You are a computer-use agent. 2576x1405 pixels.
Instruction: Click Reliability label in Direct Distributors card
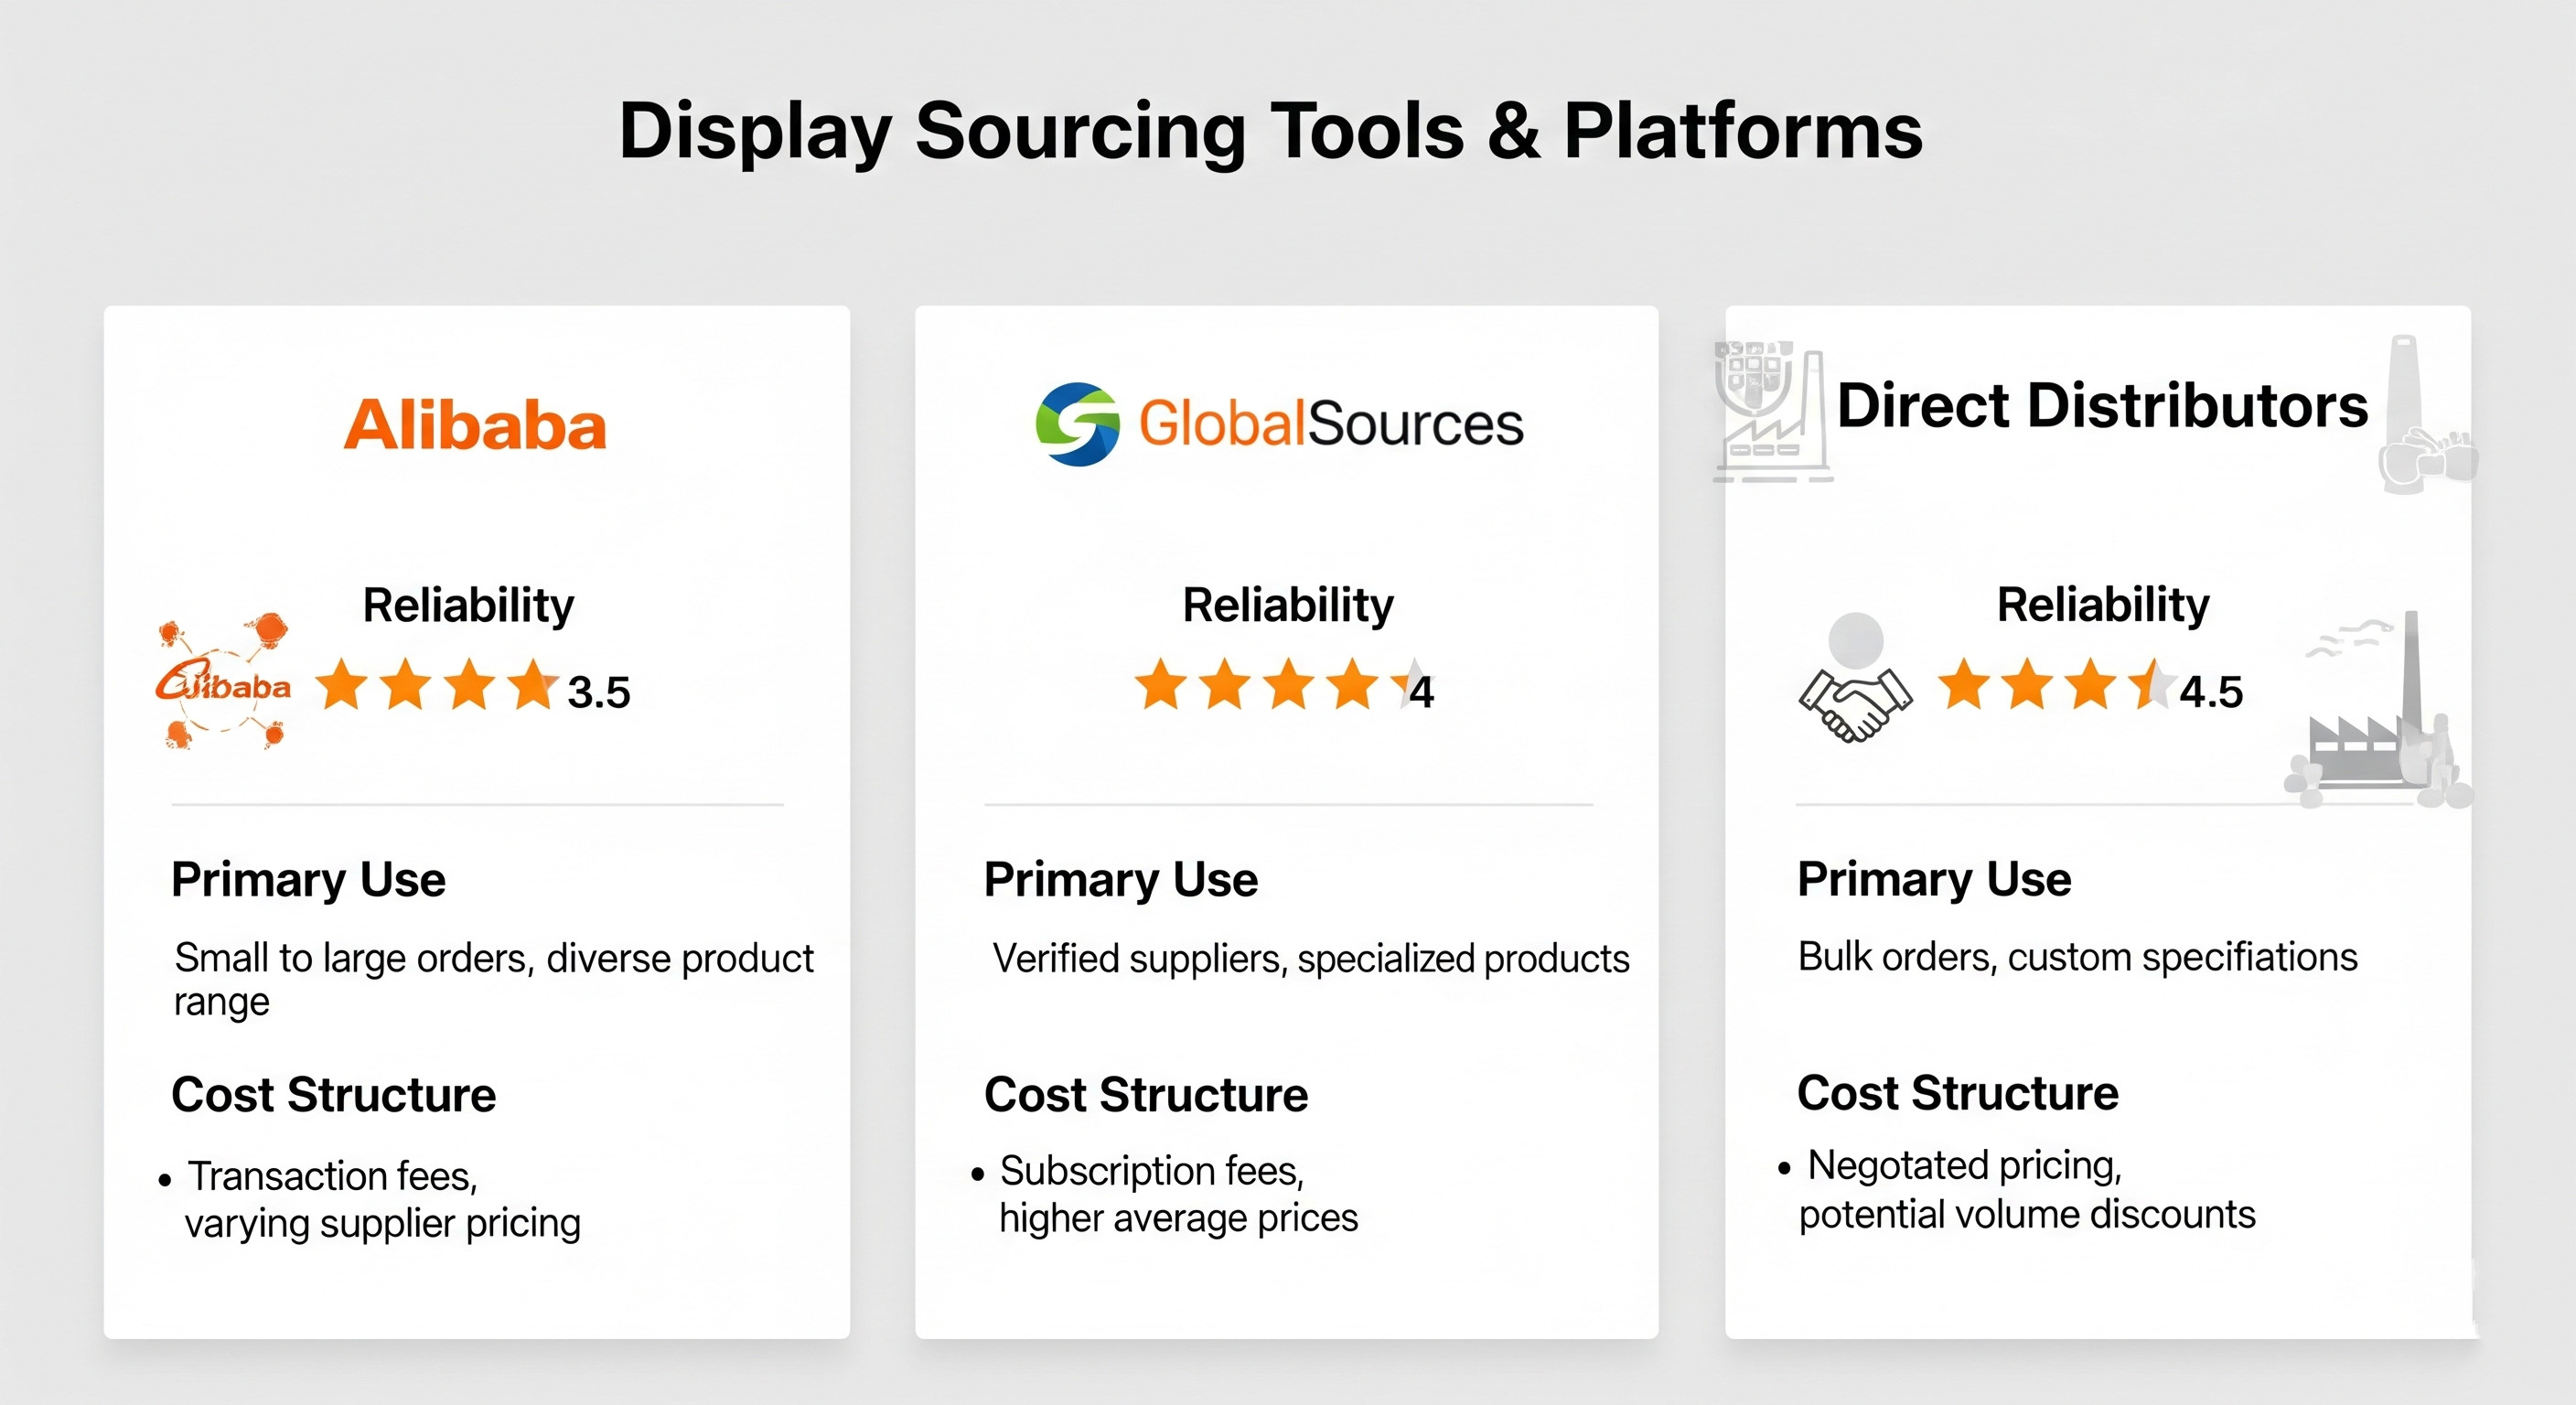[x=2103, y=605]
